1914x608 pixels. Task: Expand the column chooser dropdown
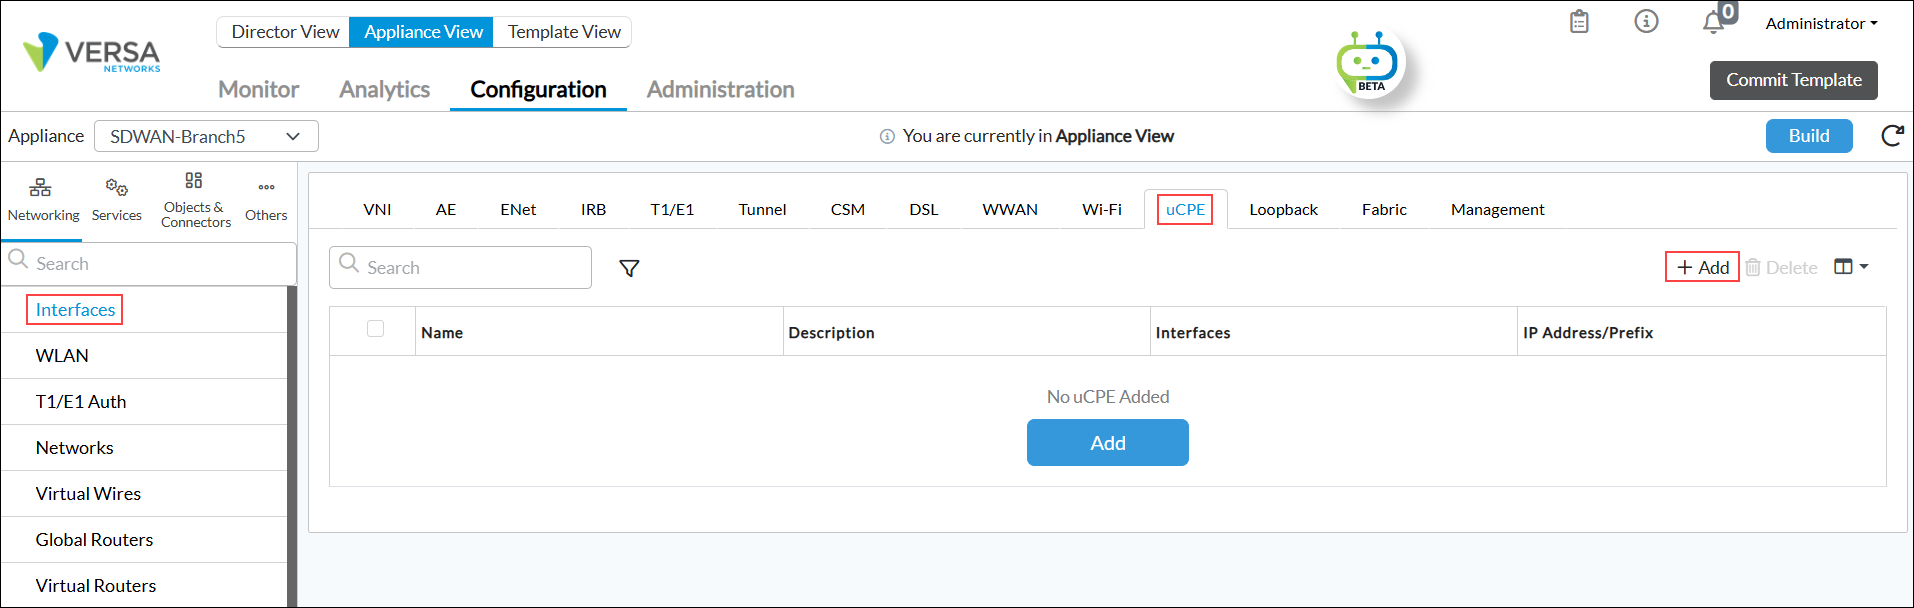click(1851, 267)
